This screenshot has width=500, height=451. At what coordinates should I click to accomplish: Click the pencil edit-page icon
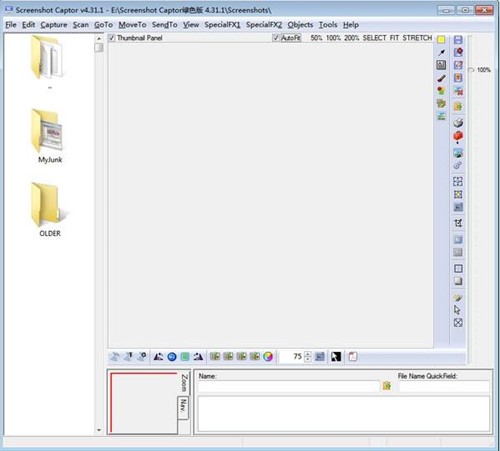click(x=458, y=65)
